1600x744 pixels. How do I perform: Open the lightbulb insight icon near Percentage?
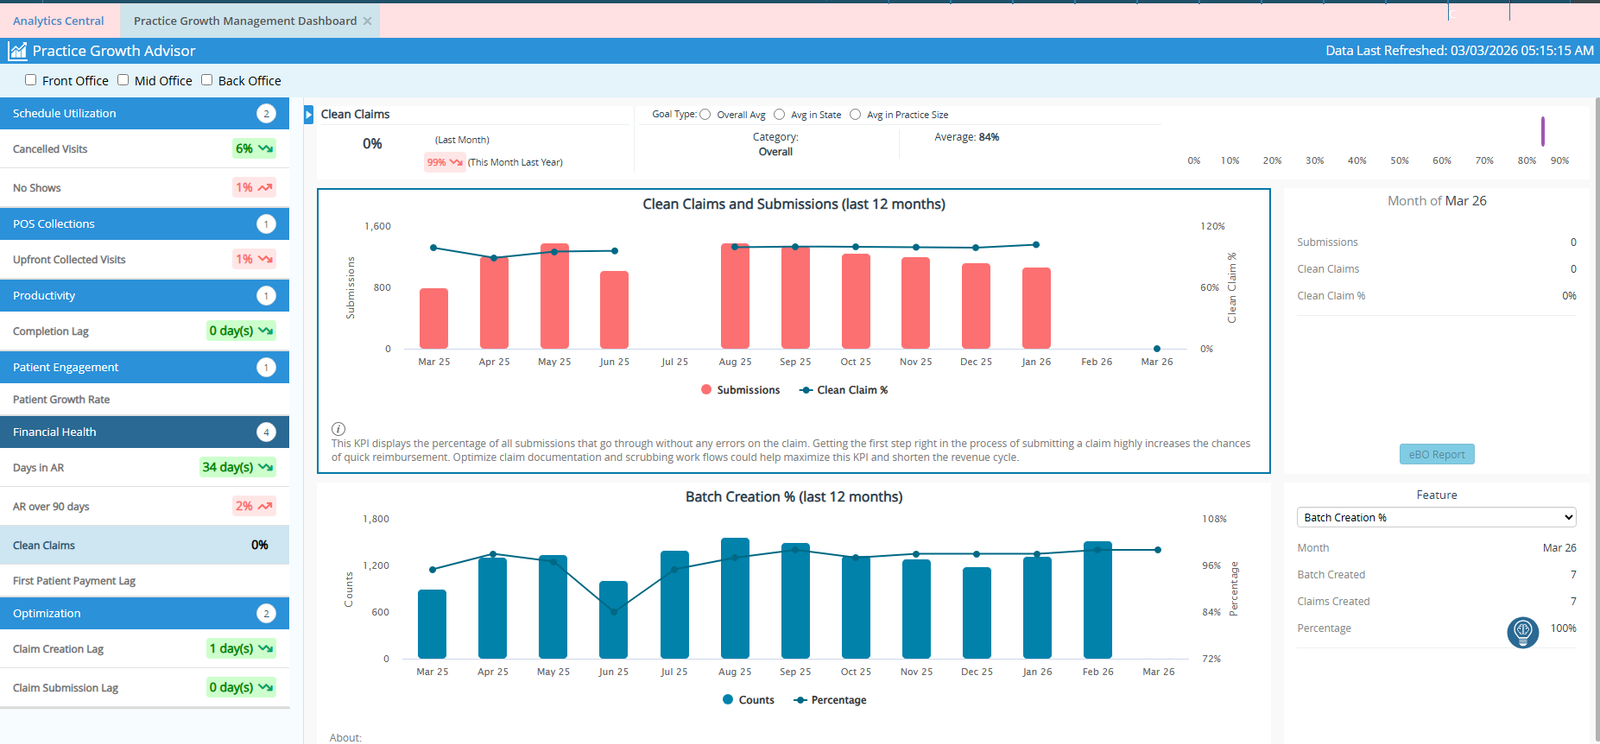coord(1522,631)
